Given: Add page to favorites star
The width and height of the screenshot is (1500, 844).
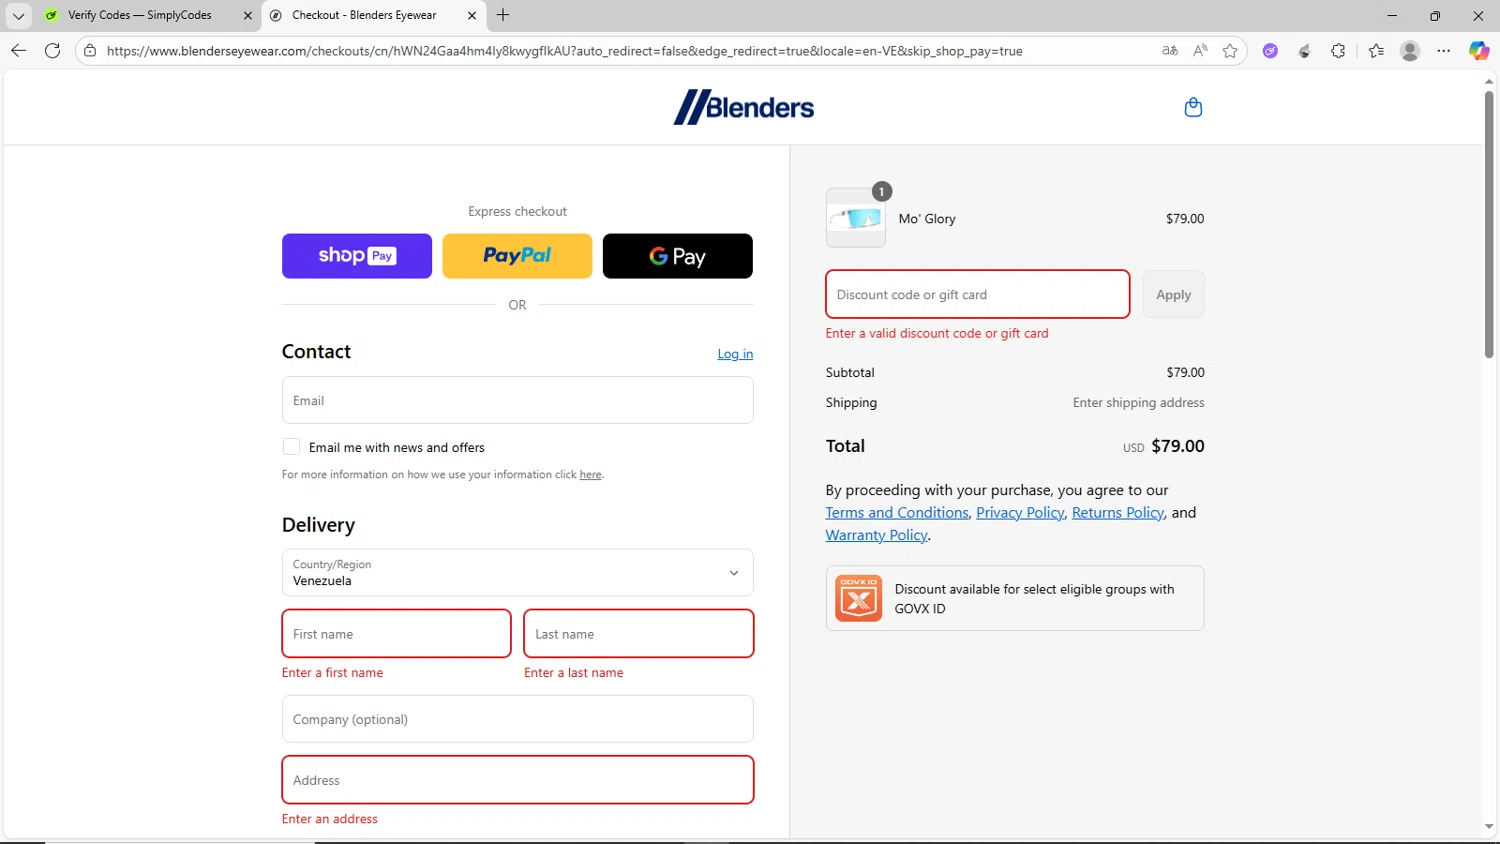Looking at the screenshot, I should (x=1230, y=50).
